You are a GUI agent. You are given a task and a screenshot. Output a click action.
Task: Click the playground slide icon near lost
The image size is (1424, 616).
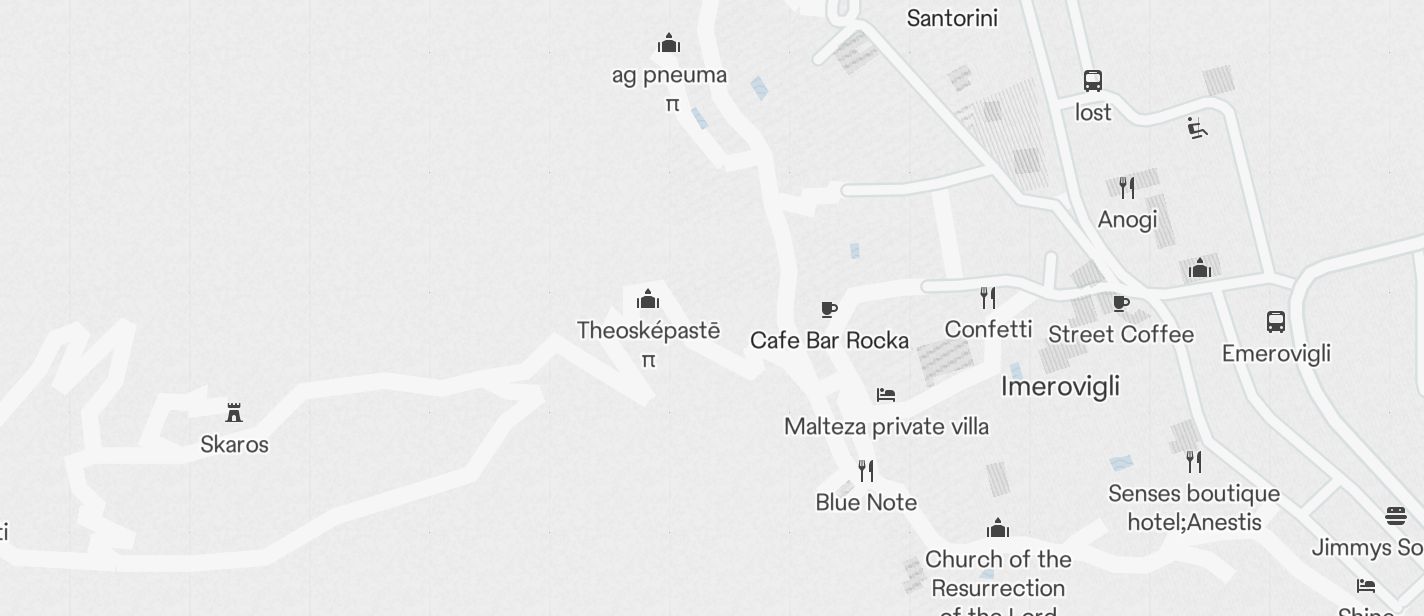(1197, 128)
